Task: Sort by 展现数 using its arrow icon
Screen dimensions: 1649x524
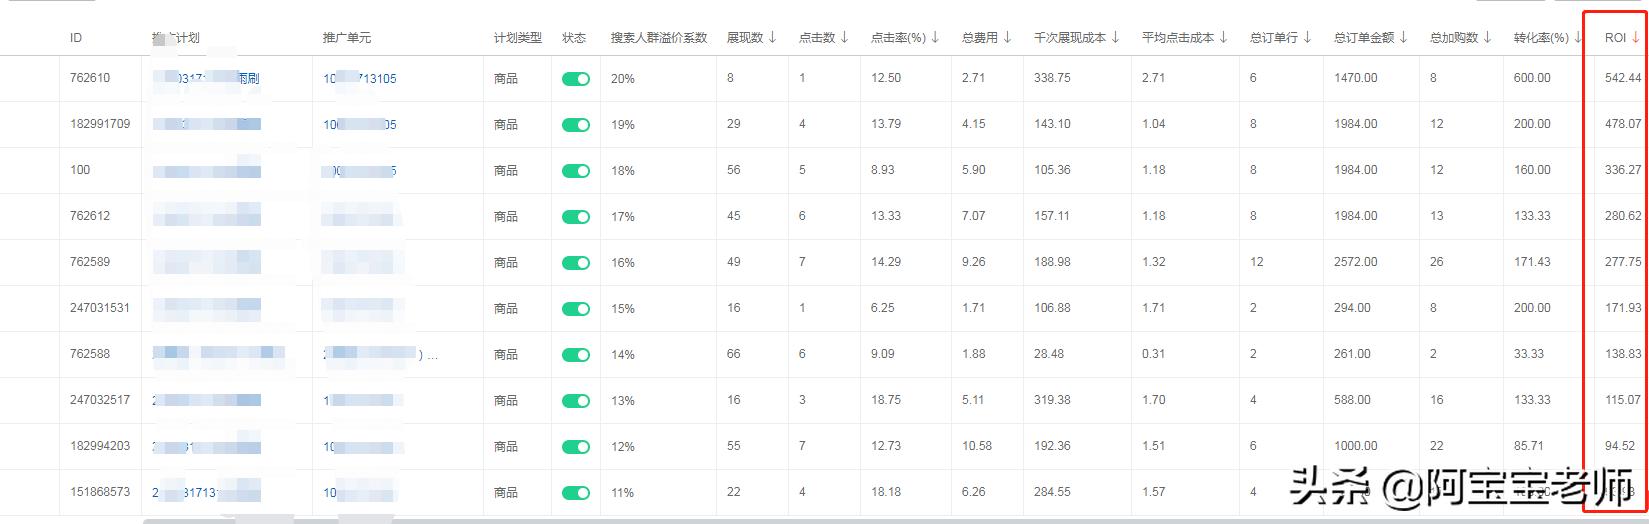Action: (772, 37)
